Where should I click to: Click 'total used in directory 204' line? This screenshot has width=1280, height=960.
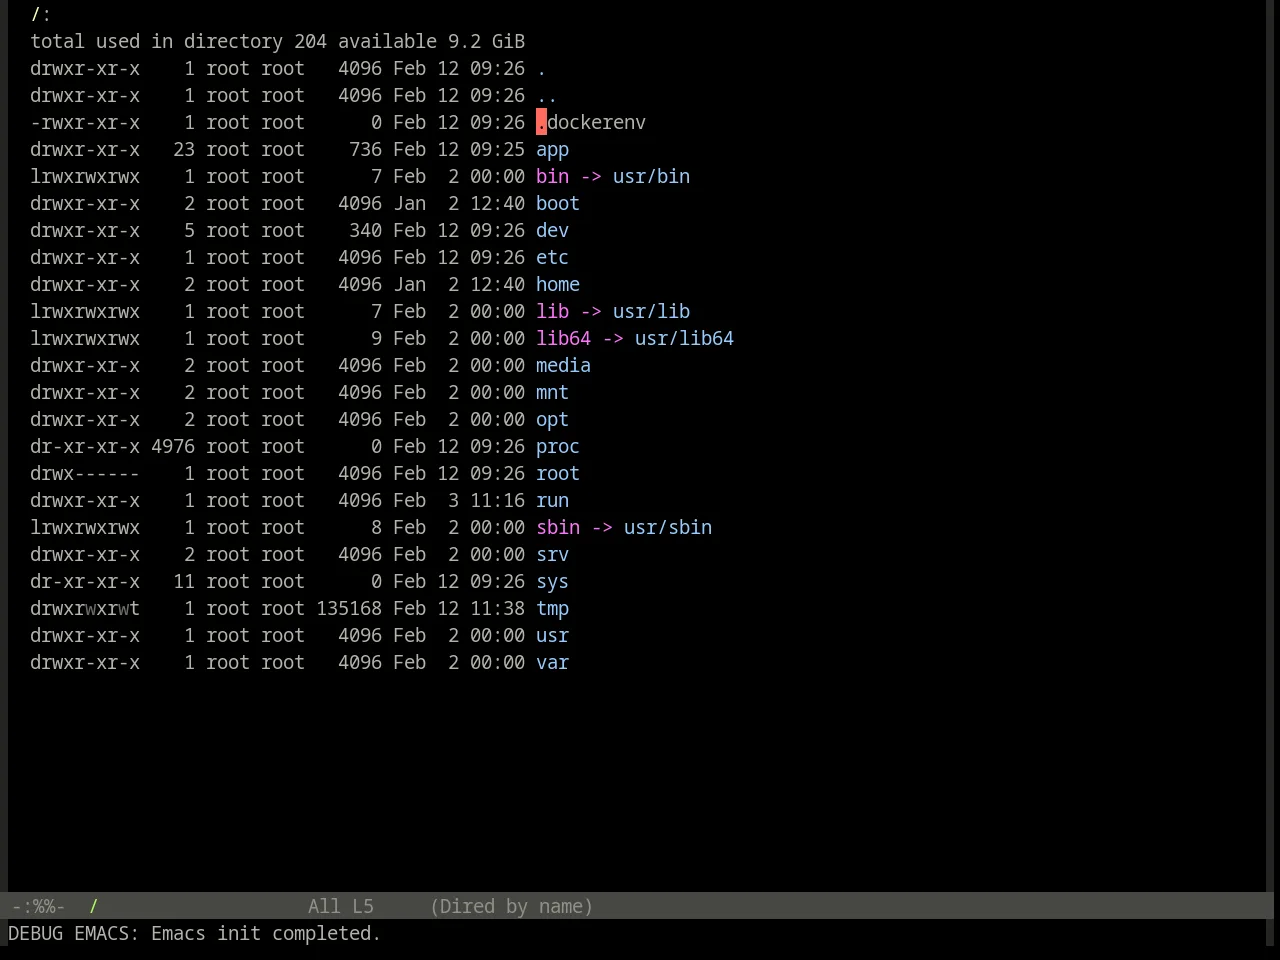pos(178,42)
